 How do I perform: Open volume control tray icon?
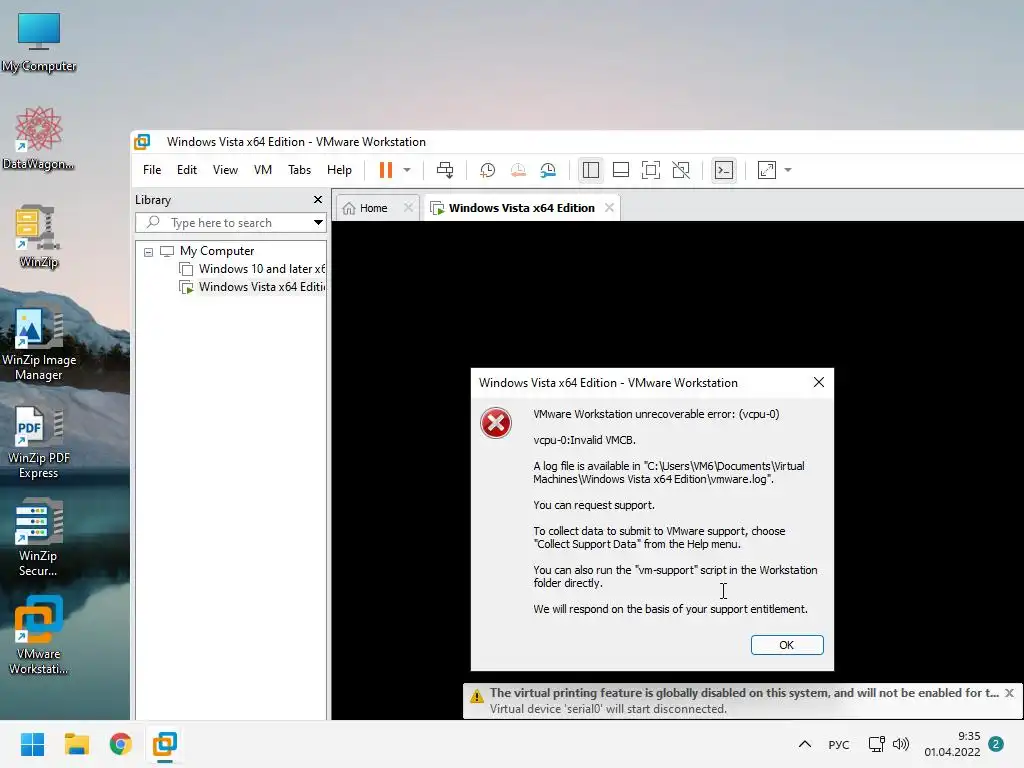click(901, 744)
